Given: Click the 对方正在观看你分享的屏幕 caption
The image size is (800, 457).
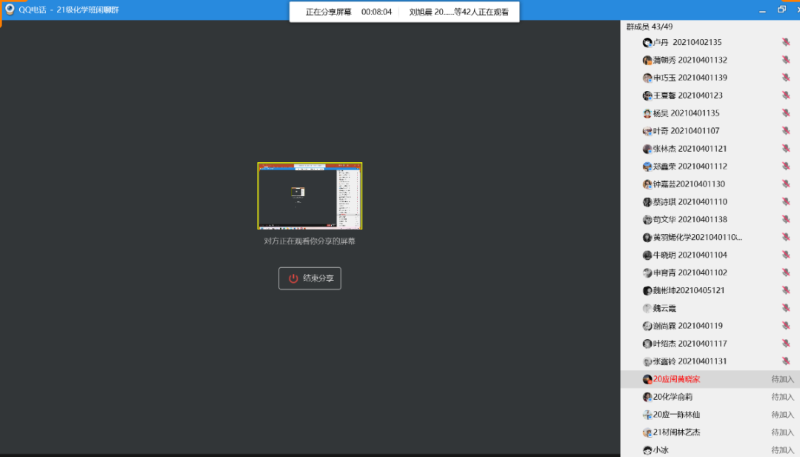Looking at the screenshot, I should point(310,241).
